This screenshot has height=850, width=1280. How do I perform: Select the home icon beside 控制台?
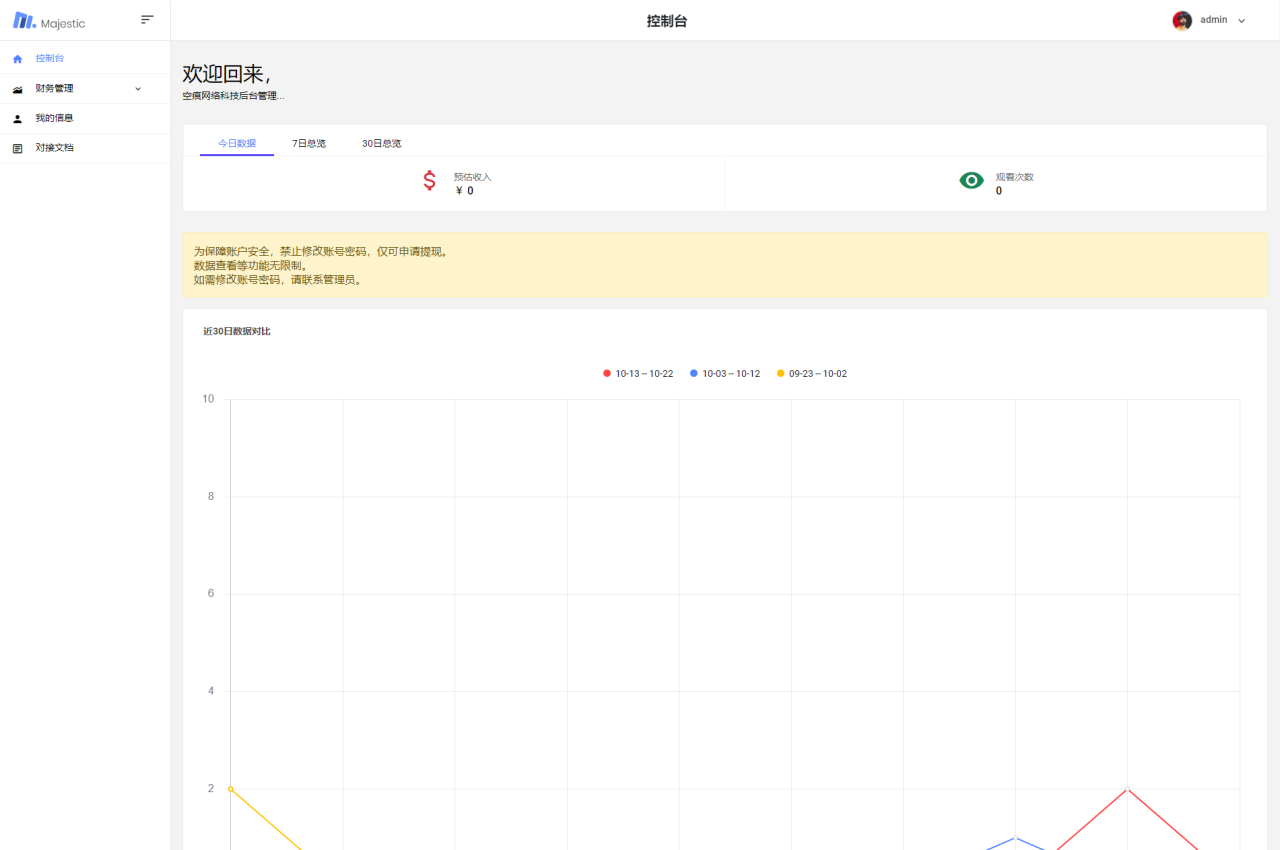pos(17,58)
